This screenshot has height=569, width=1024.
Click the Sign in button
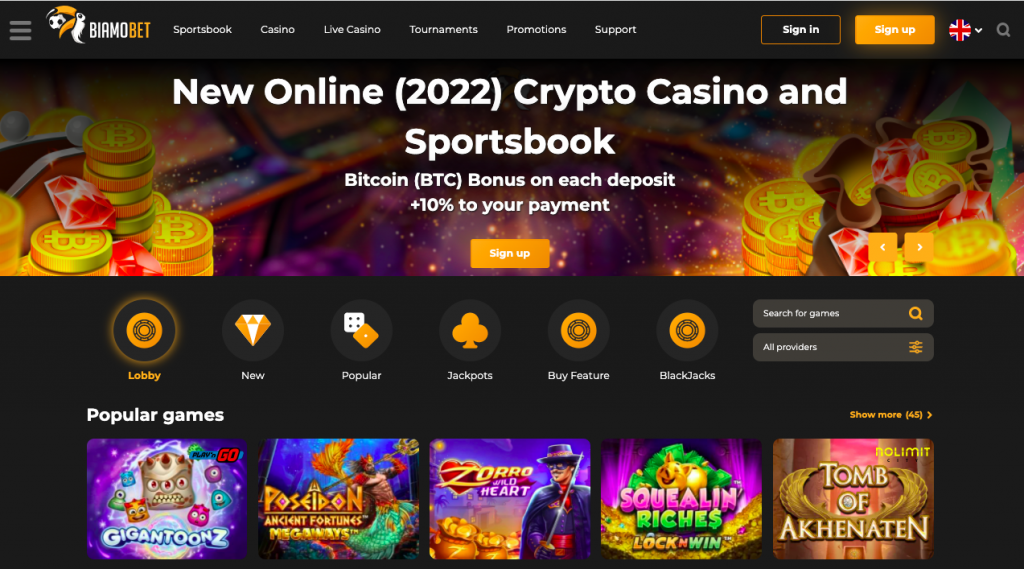pyautogui.click(x=801, y=29)
